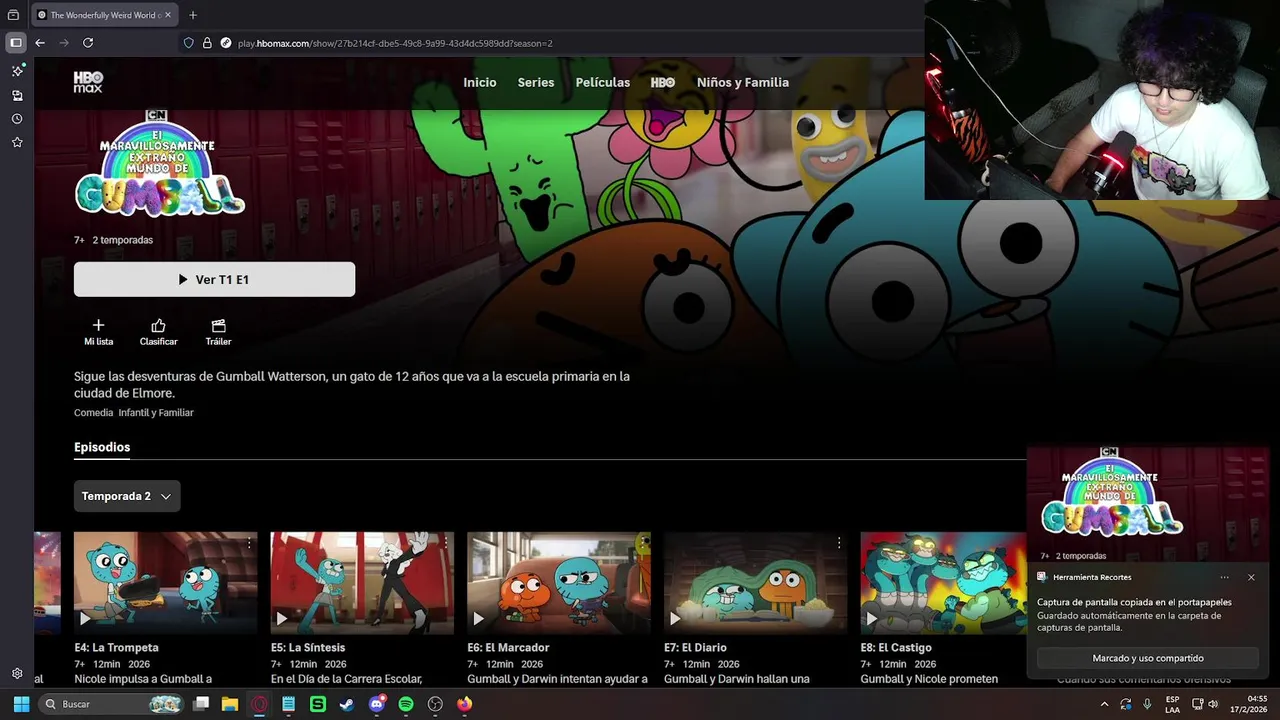Open the Comedia genre link
The width and height of the screenshot is (1280, 720).
coord(93,412)
